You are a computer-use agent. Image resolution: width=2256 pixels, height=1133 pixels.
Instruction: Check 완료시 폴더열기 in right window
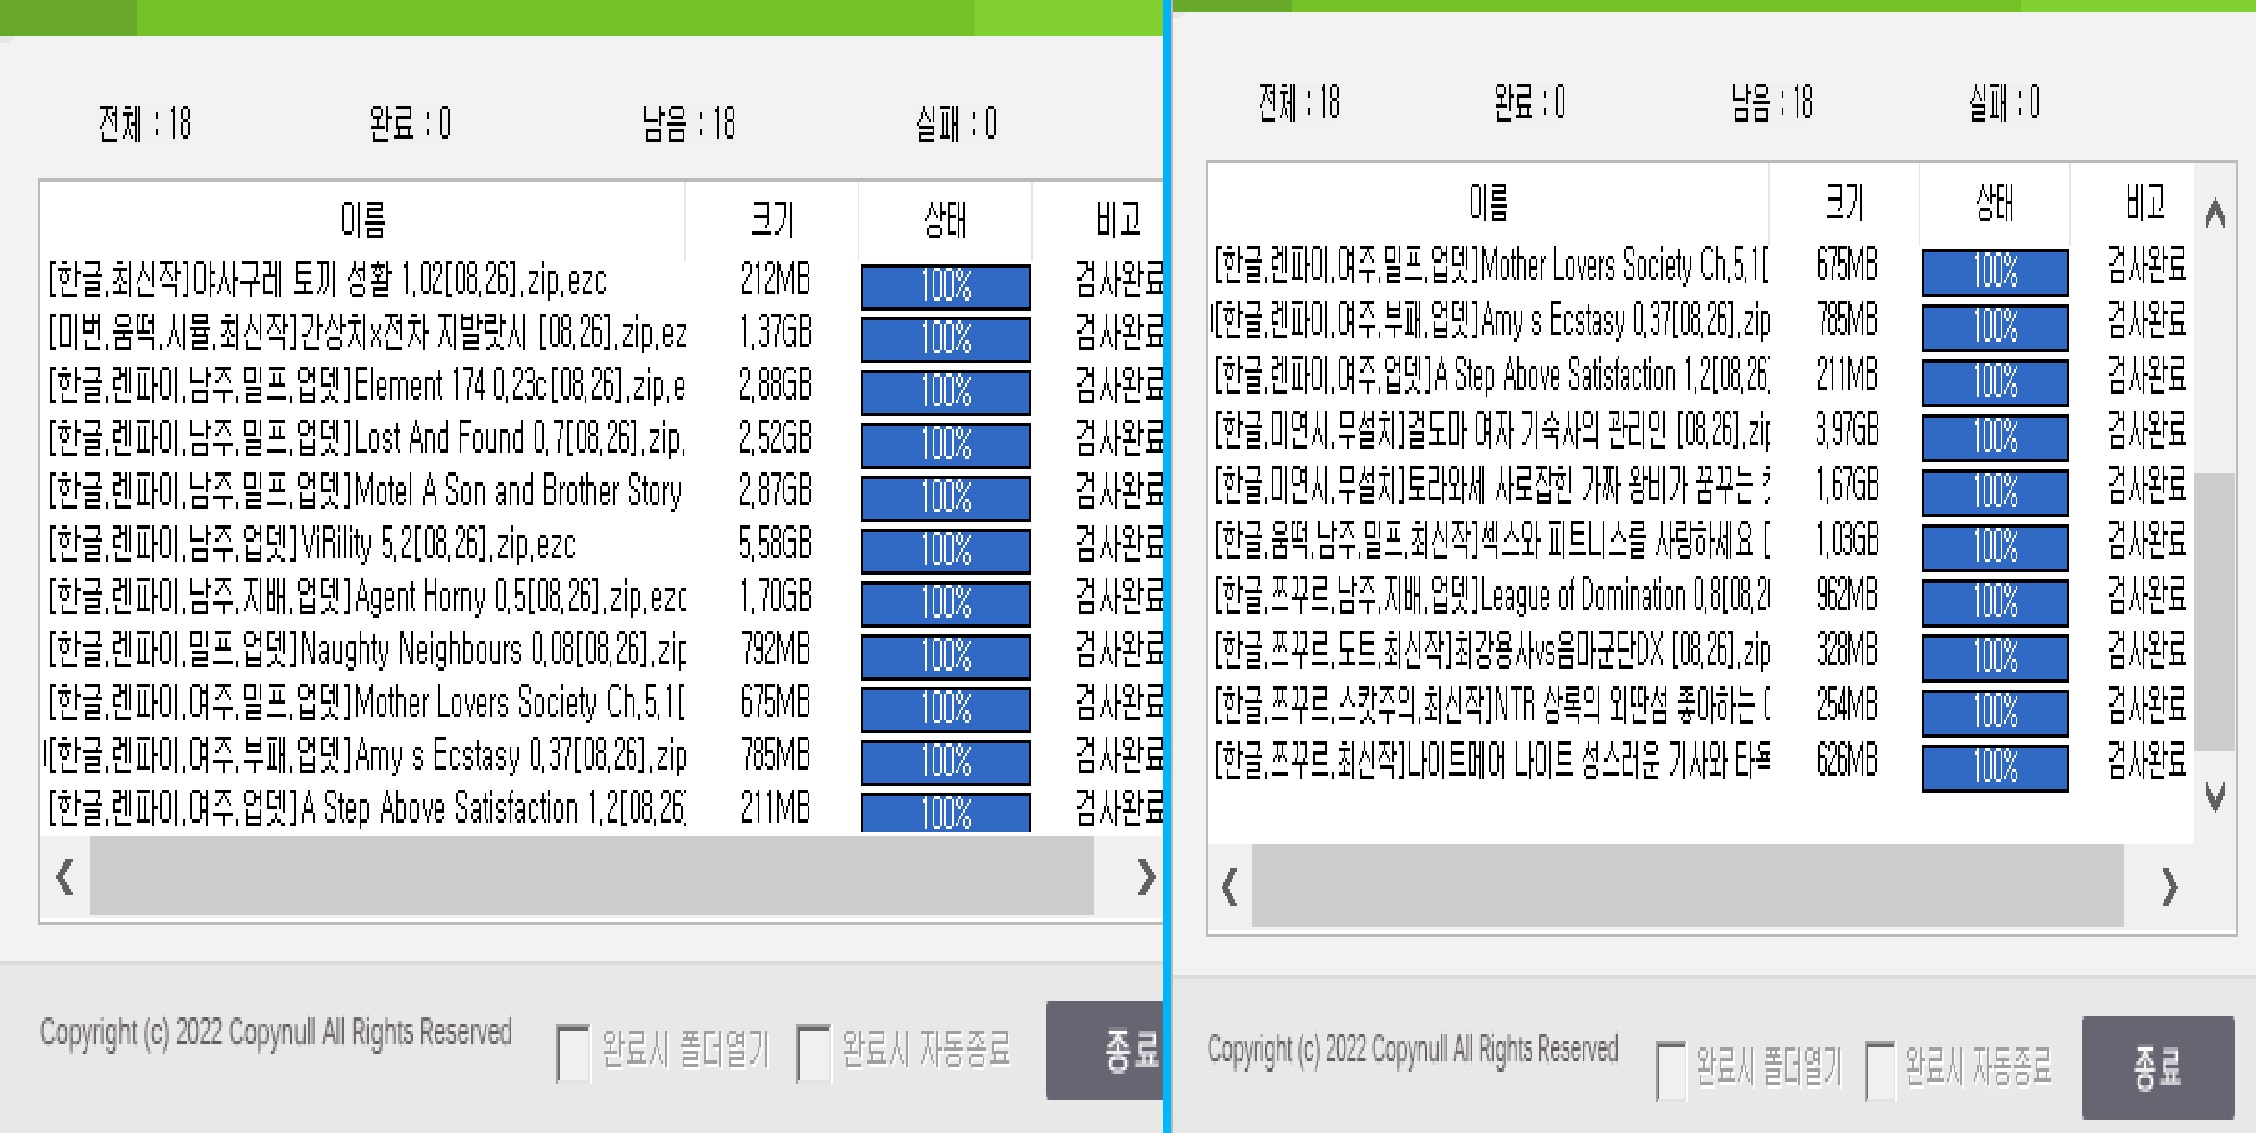pos(1671,1070)
